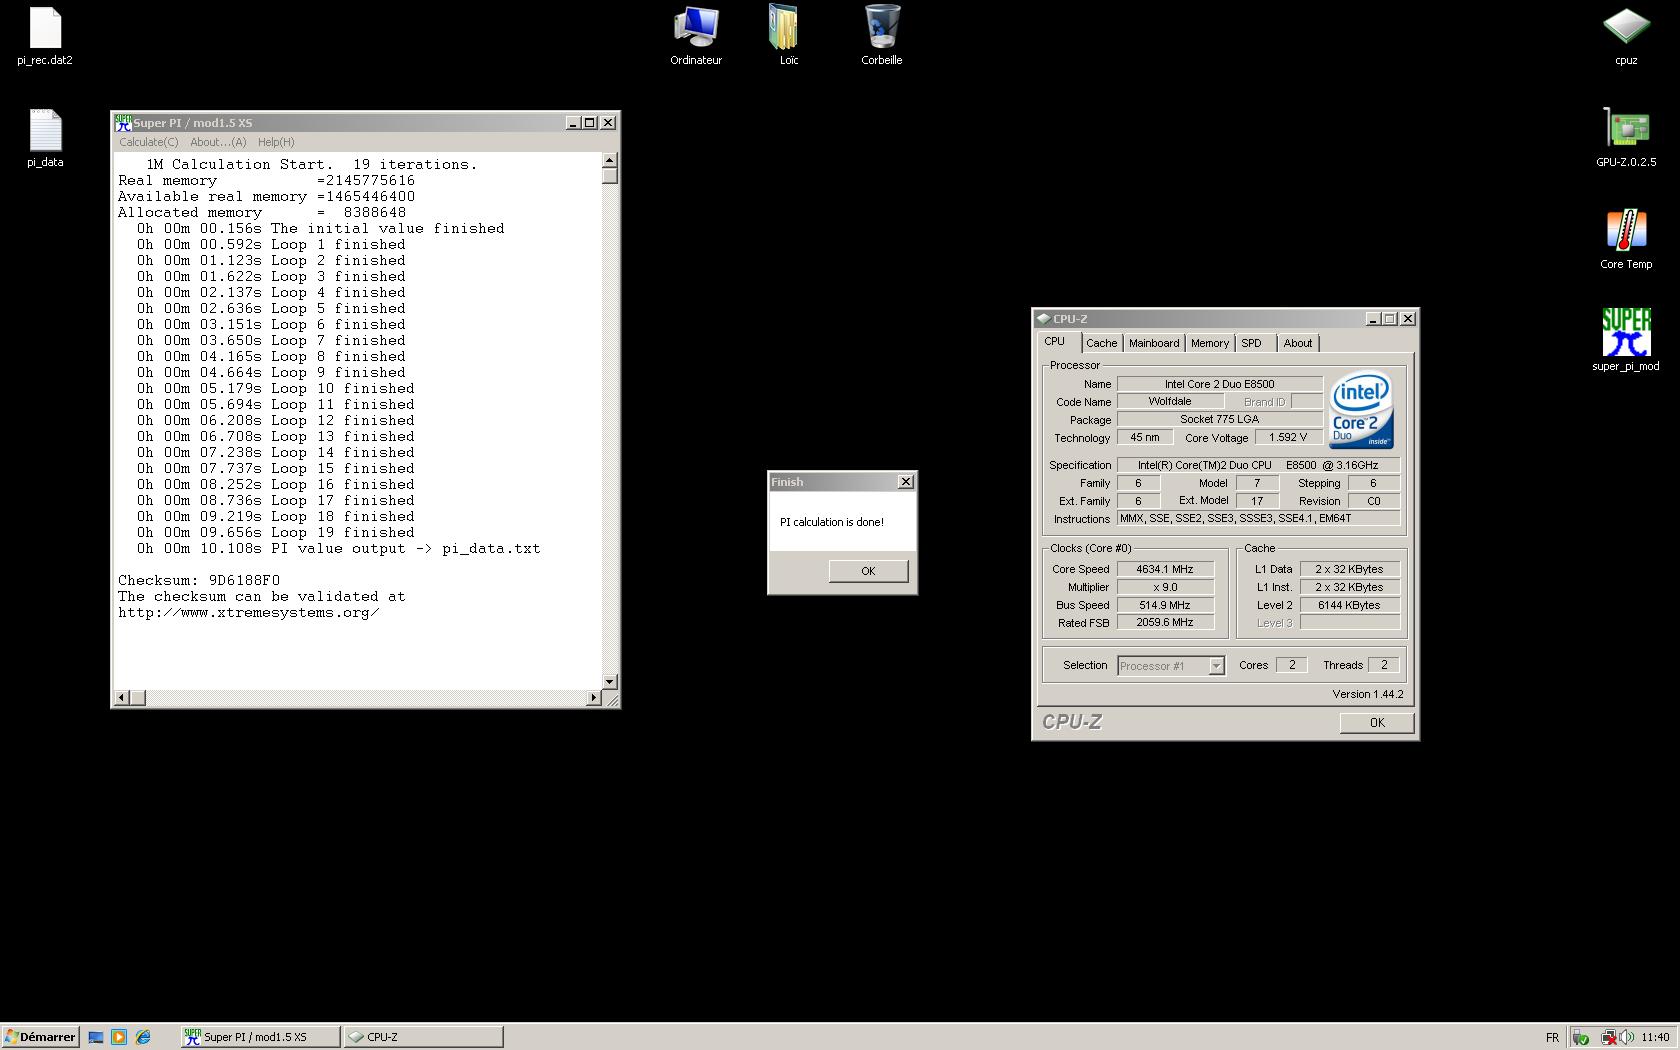Show desktop from quick launch
1680x1050 pixels.
coord(96,1037)
